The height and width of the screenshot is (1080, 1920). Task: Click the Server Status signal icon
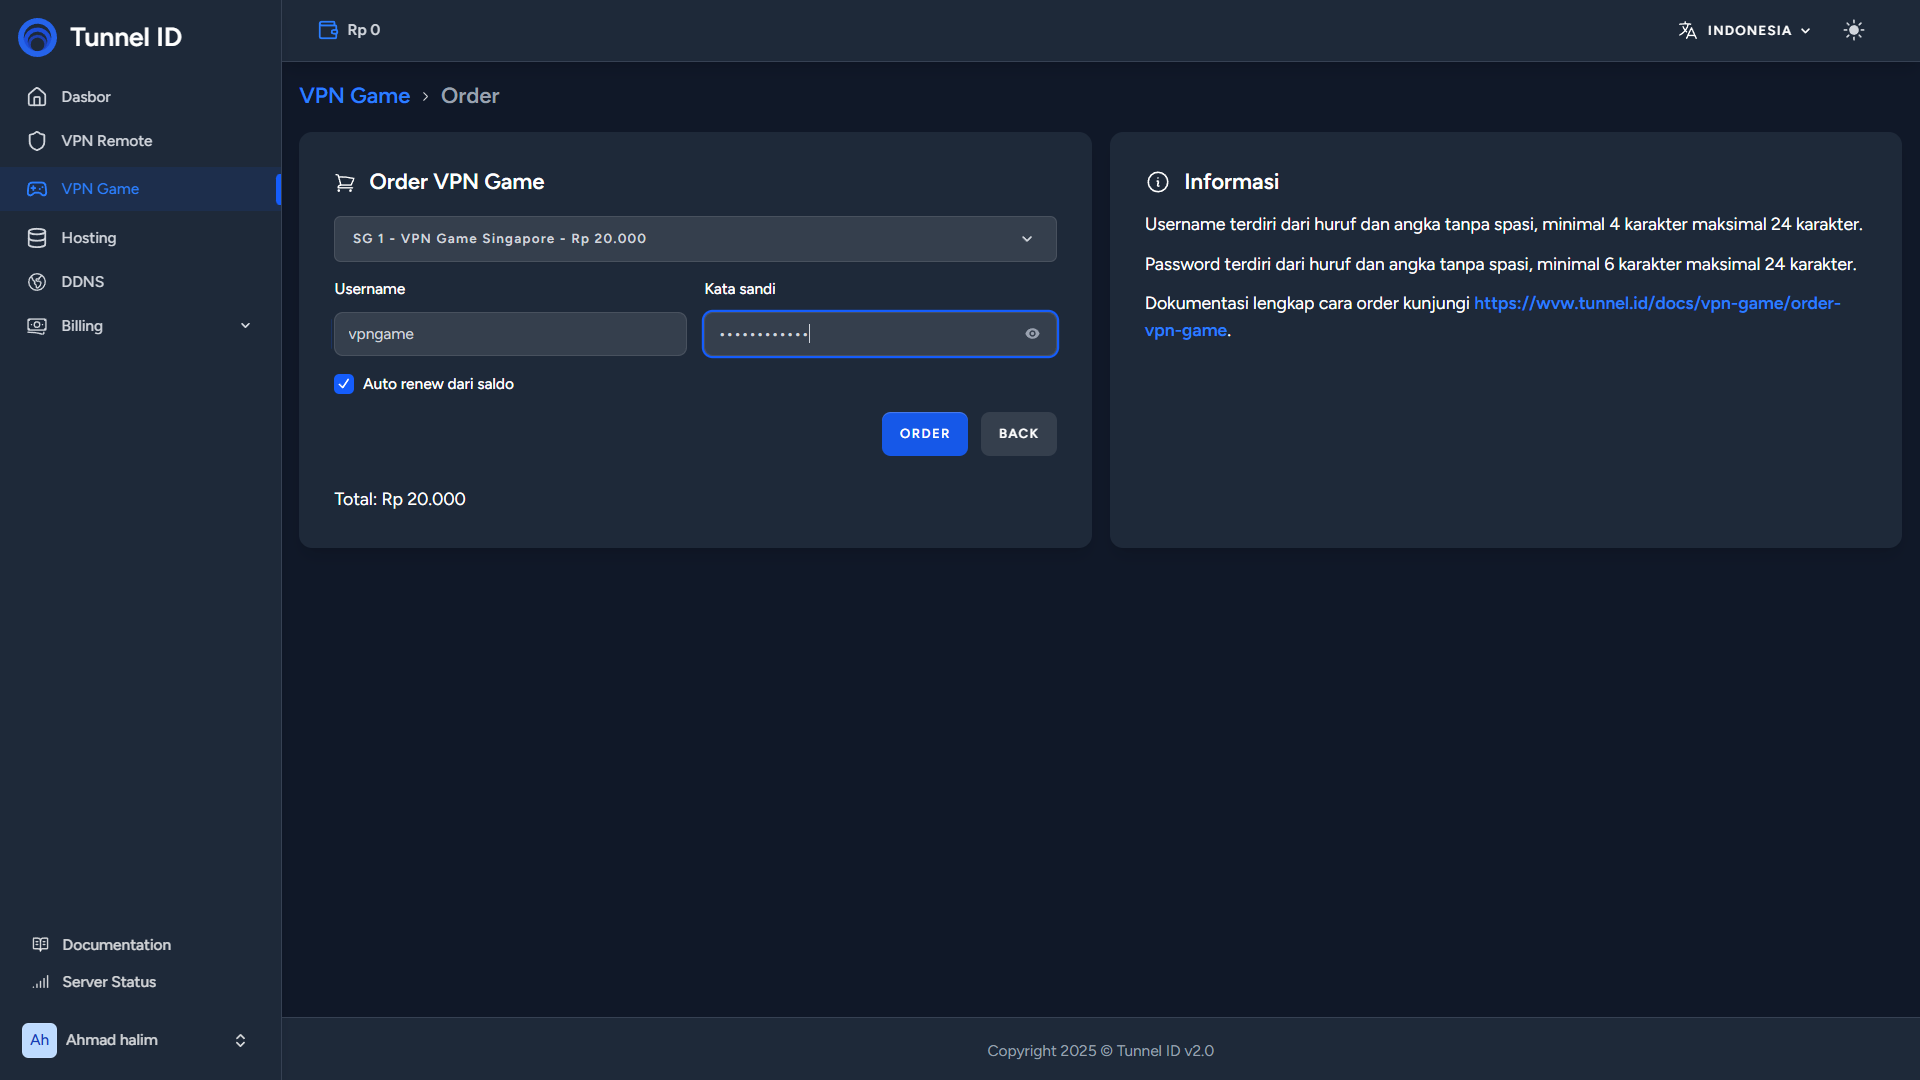[x=41, y=982]
